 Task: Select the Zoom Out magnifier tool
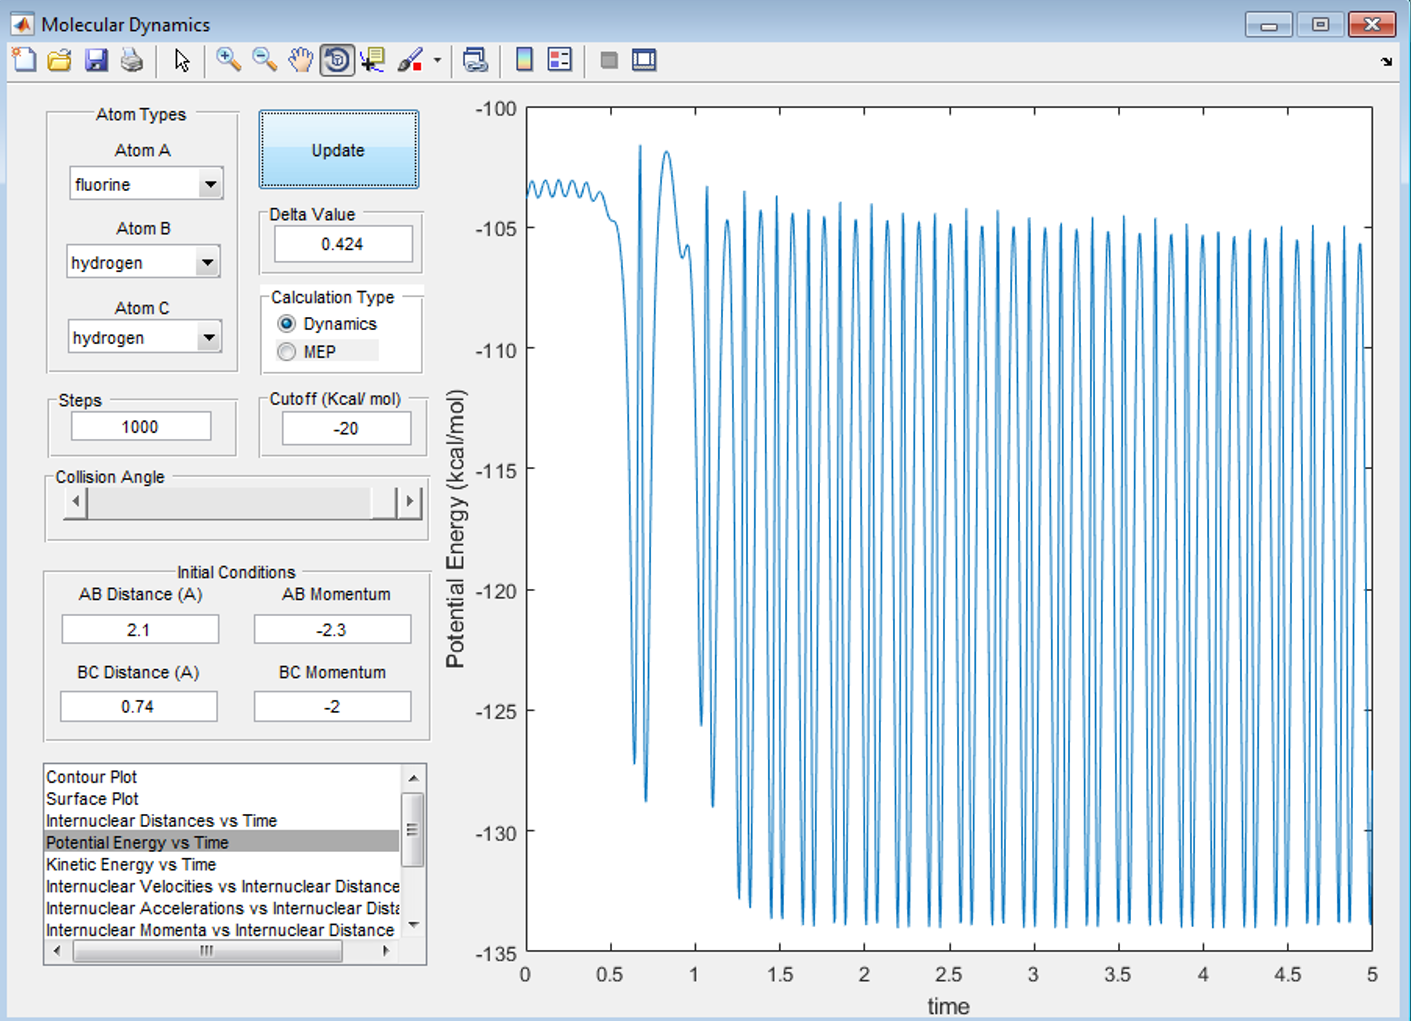[264, 60]
